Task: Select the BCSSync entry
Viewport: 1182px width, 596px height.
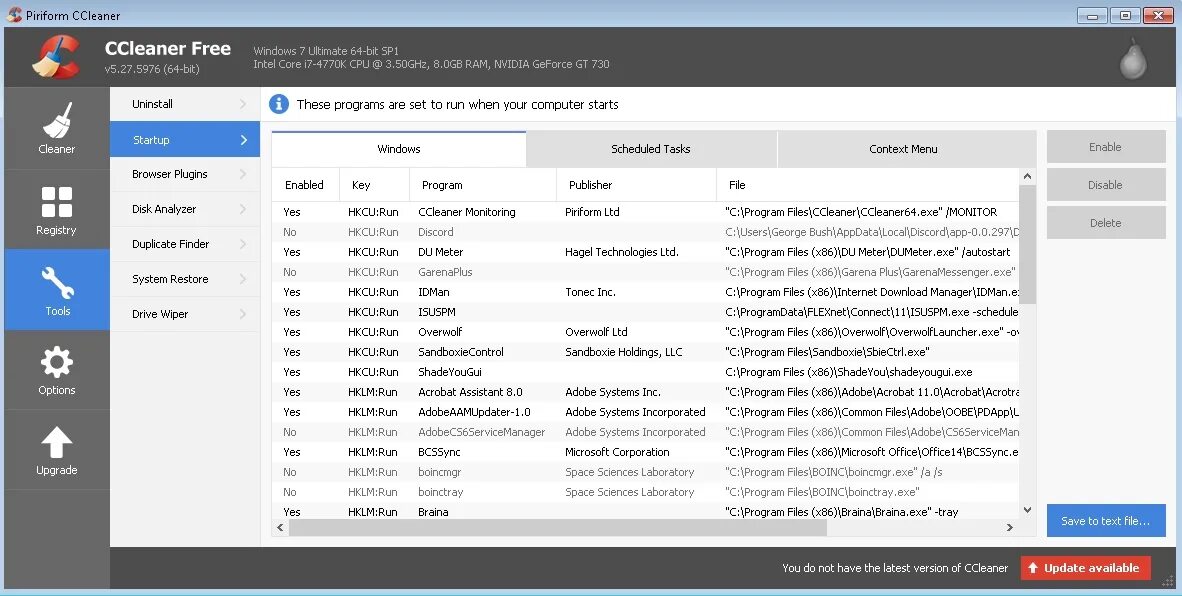Action: [645, 452]
